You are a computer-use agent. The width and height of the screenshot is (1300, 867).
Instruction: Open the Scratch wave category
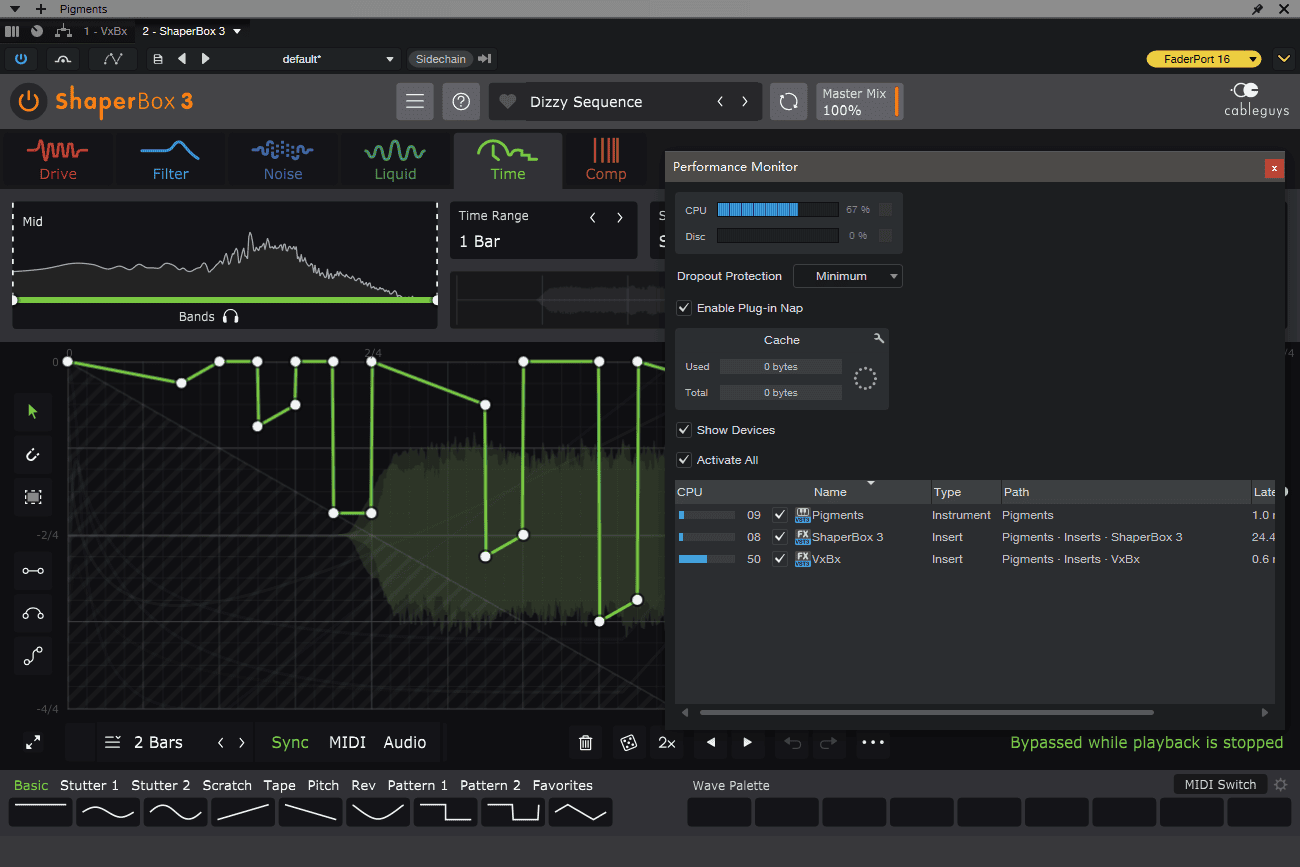(227, 785)
